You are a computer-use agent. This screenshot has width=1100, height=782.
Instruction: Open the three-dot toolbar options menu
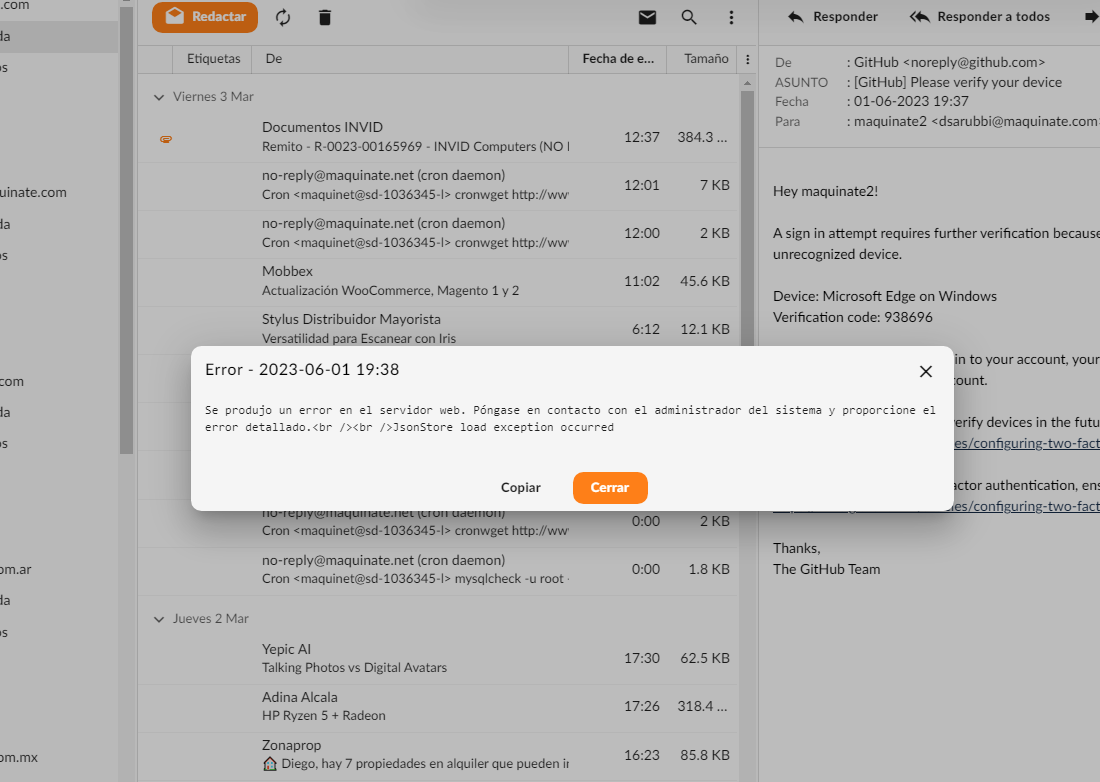pos(731,18)
